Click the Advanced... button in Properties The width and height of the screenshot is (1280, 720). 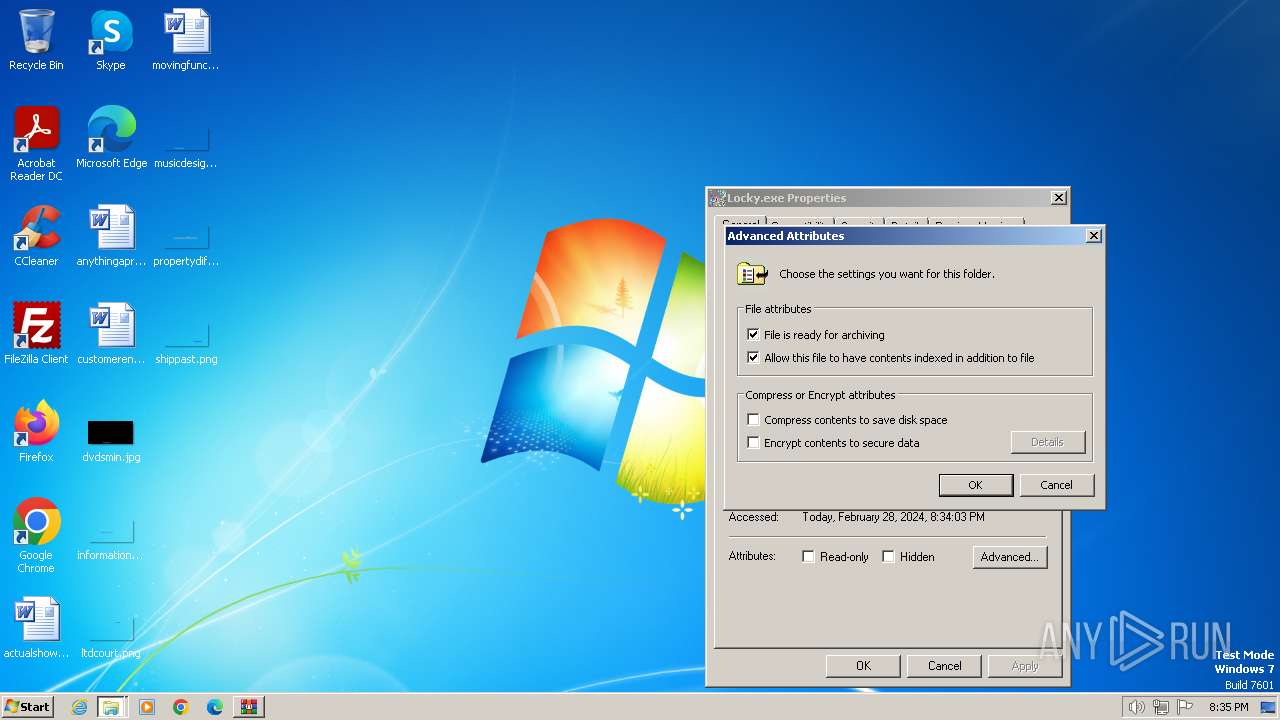click(x=1010, y=557)
